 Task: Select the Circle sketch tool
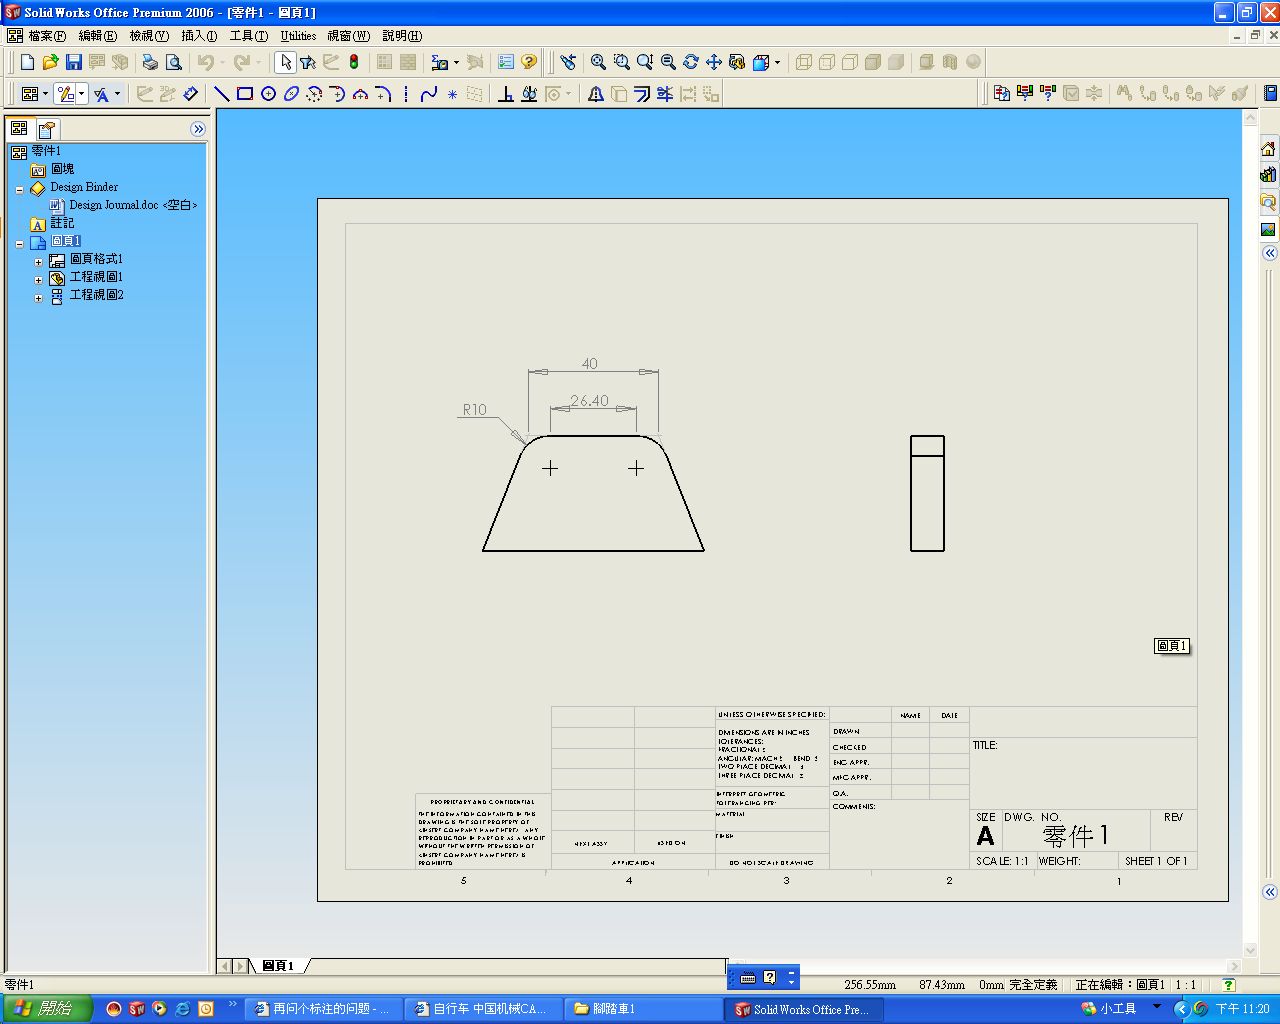[268, 94]
